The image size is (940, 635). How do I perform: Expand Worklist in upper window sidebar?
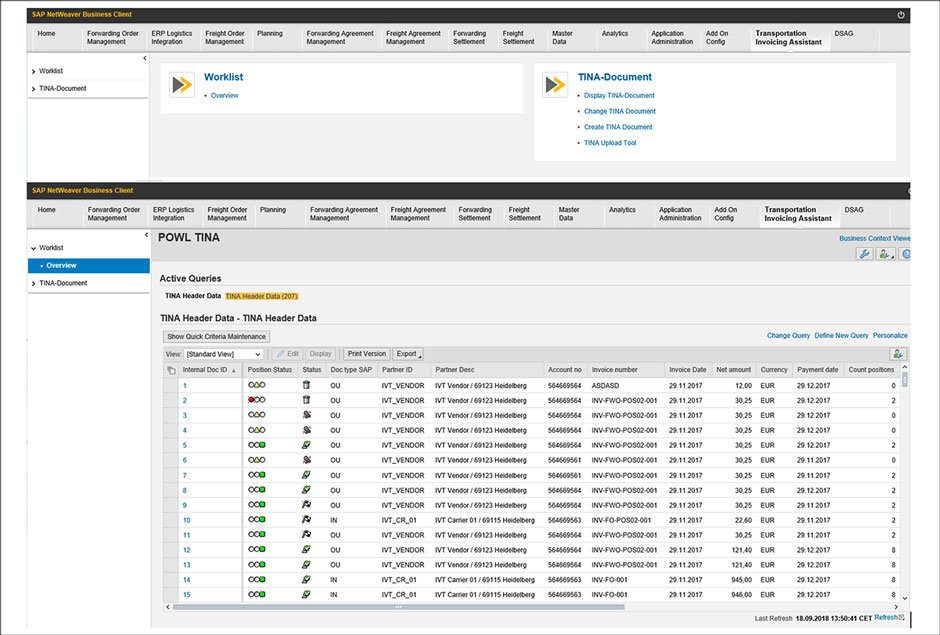pos(34,71)
